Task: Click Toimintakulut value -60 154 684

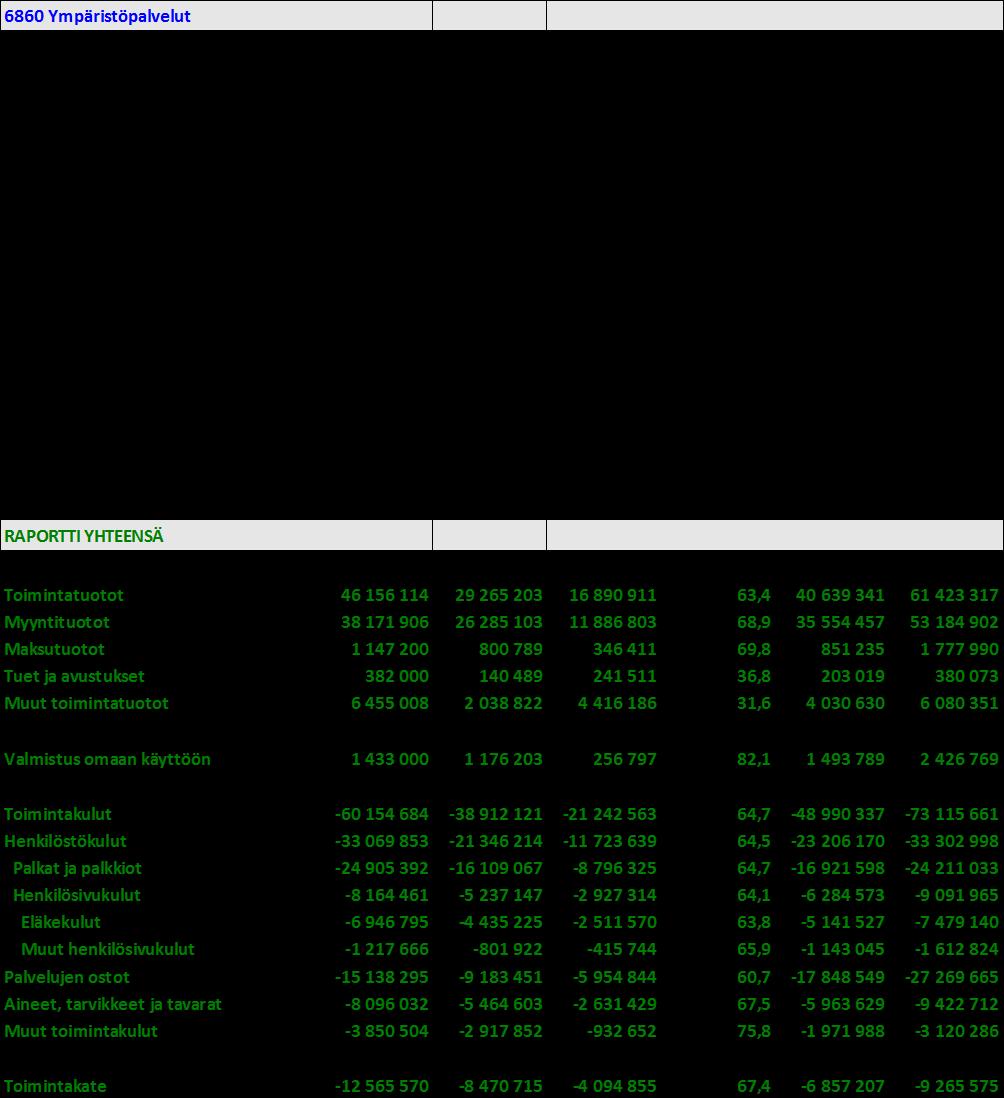Action: pyautogui.click(x=382, y=814)
